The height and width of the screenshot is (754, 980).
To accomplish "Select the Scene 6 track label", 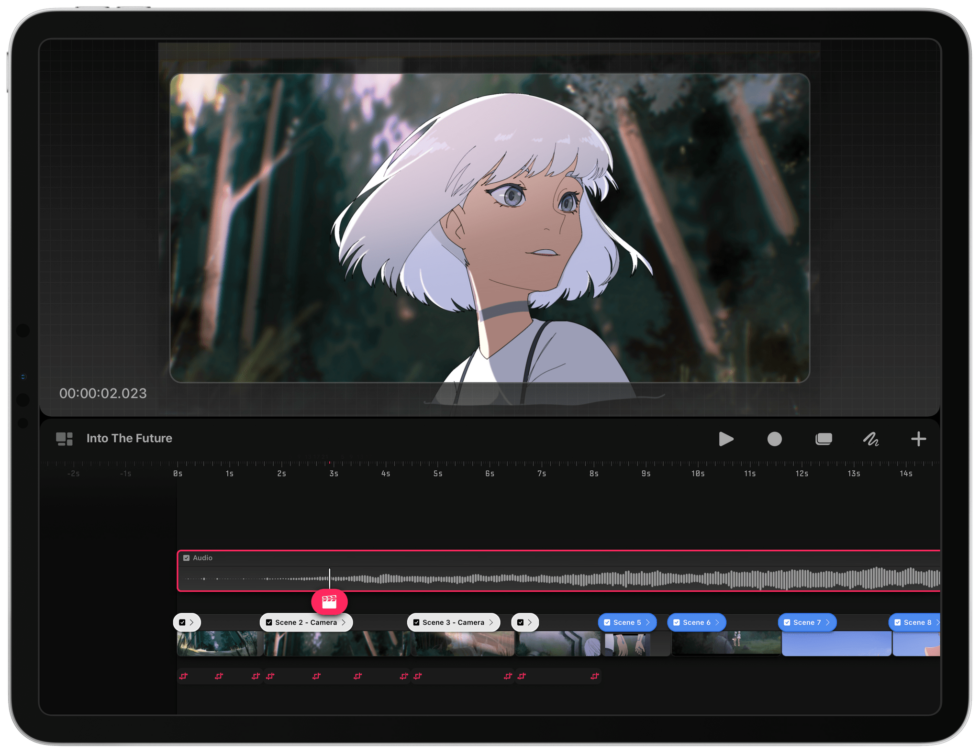I will click(x=696, y=622).
